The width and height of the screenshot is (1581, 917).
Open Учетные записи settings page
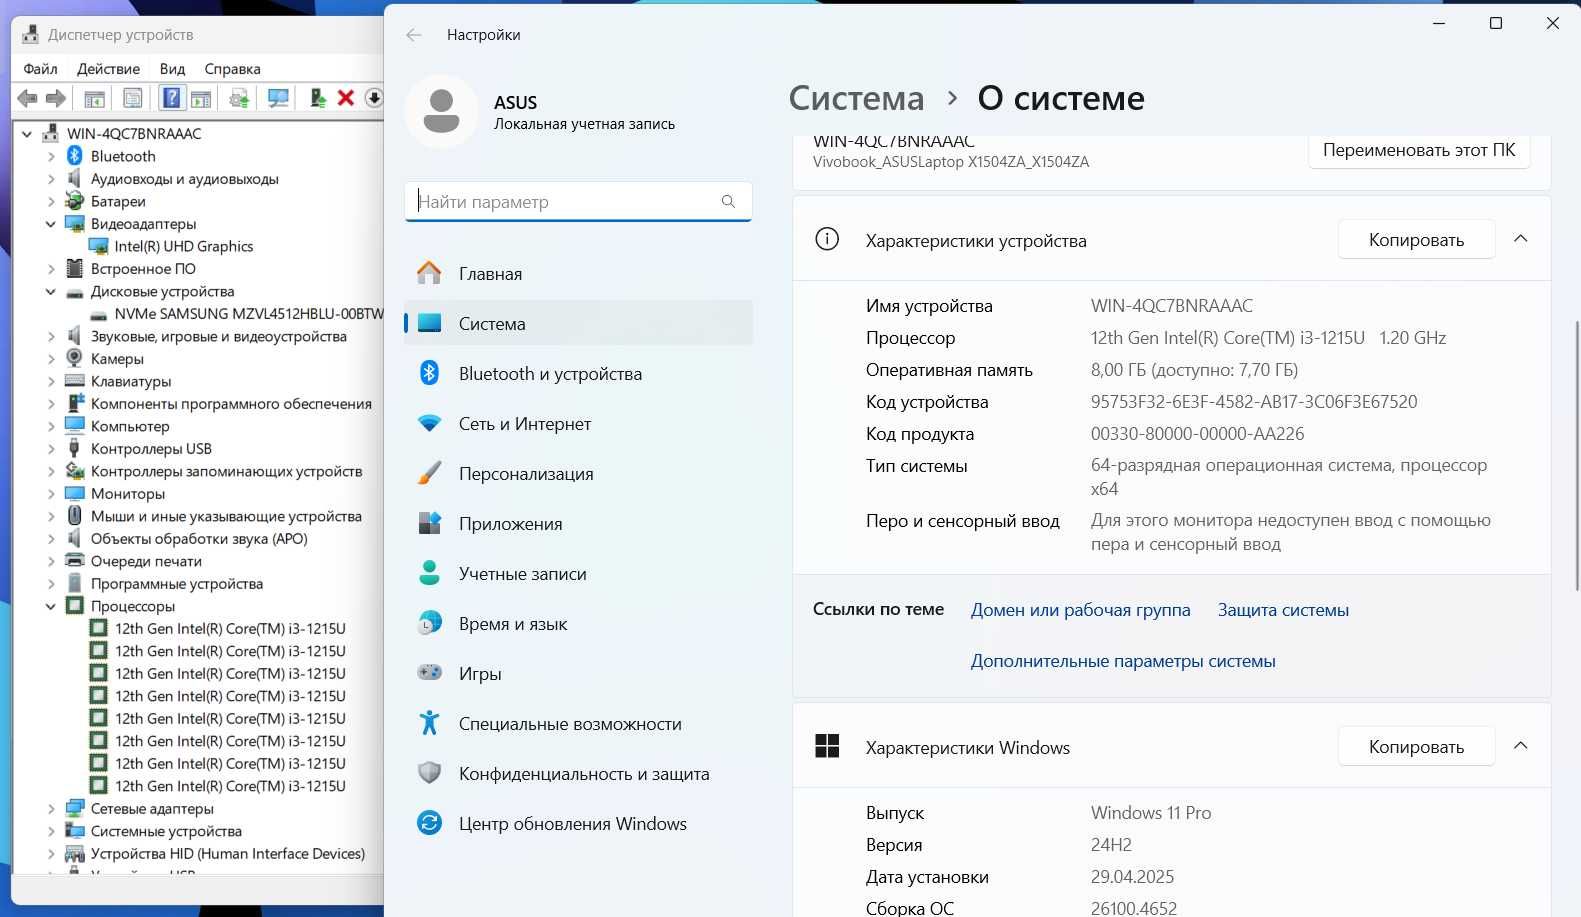pyautogui.click(x=578, y=574)
